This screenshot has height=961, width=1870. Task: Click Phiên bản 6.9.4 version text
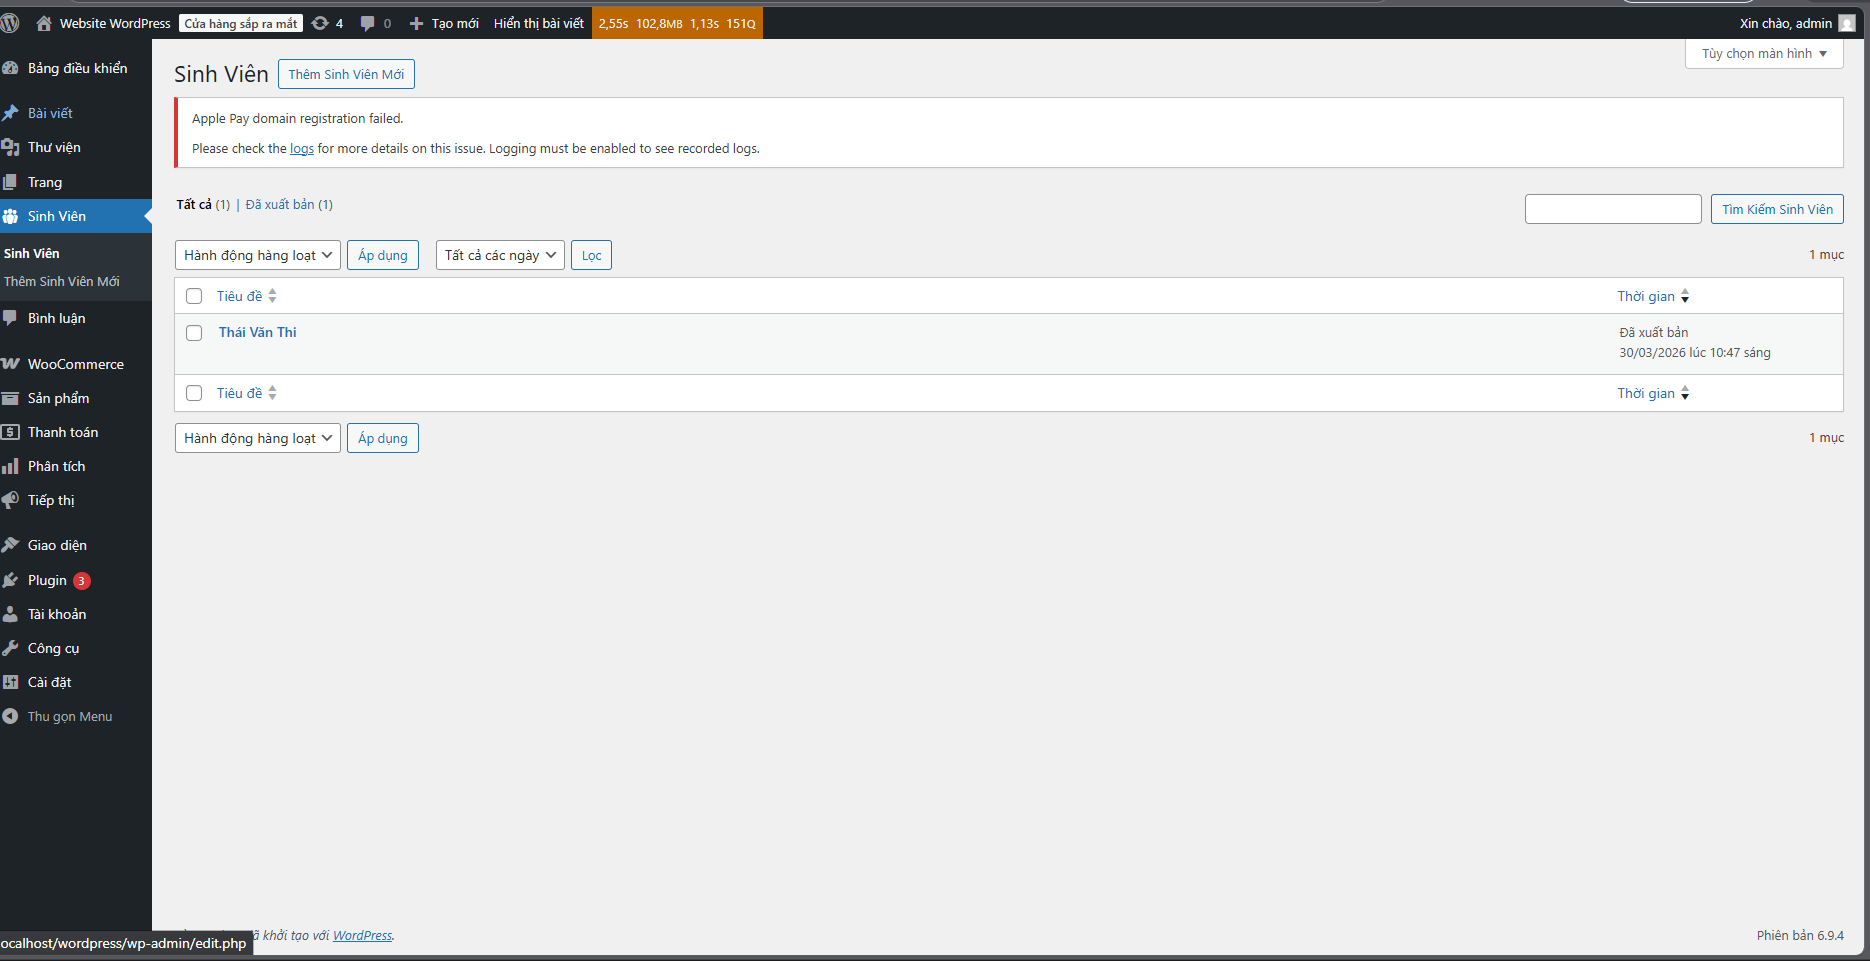(x=1800, y=935)
